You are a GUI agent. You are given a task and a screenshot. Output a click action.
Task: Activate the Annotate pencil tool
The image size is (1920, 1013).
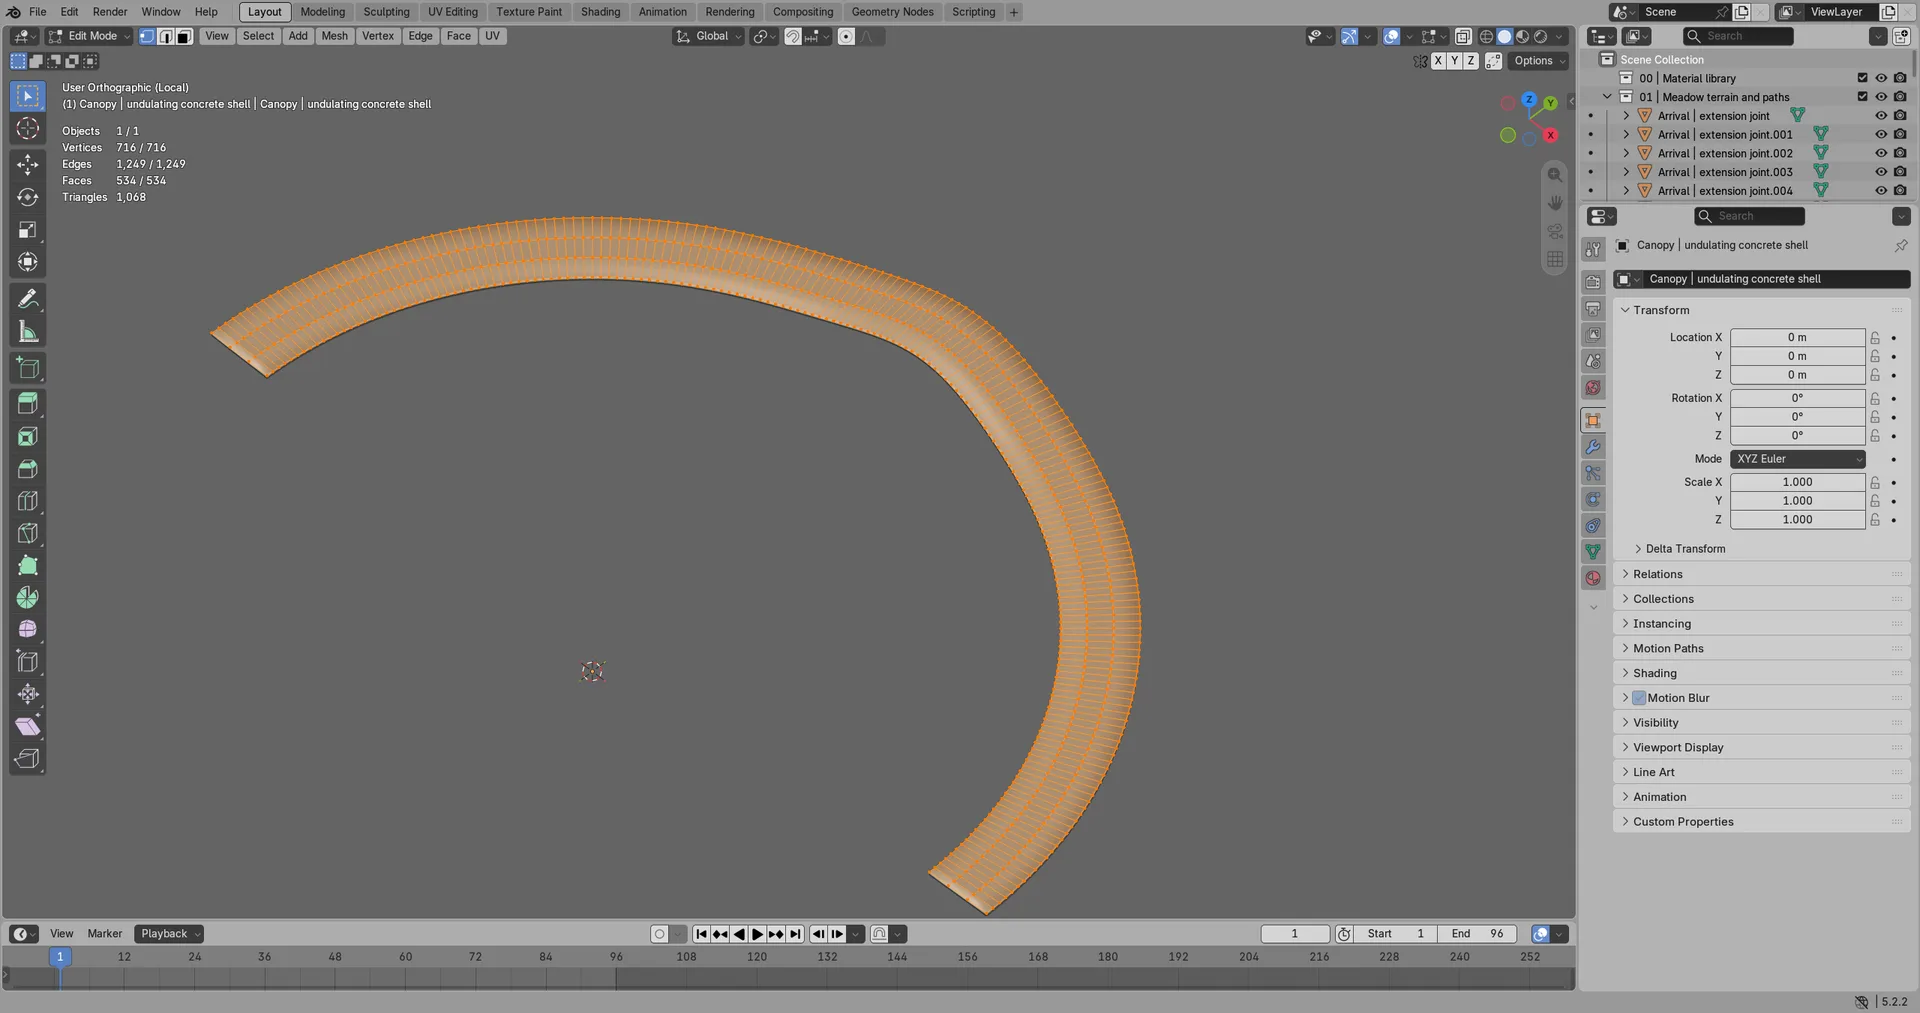click(x=28, y=299)
